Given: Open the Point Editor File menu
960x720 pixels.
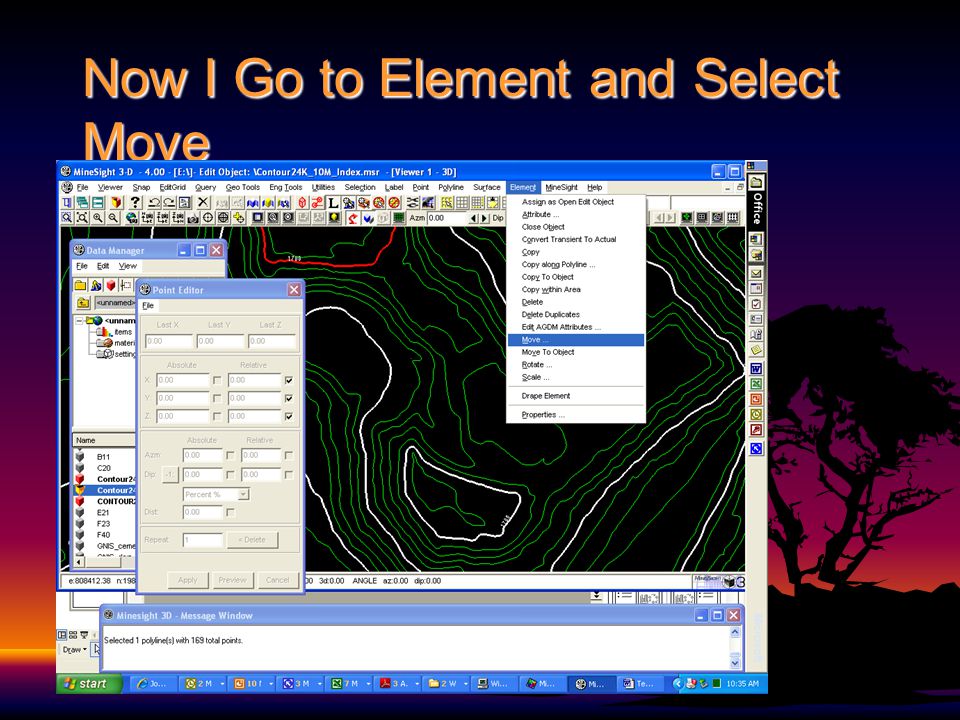Looking at the screenshot, I should pyautogui.click(x=148, y=306).
